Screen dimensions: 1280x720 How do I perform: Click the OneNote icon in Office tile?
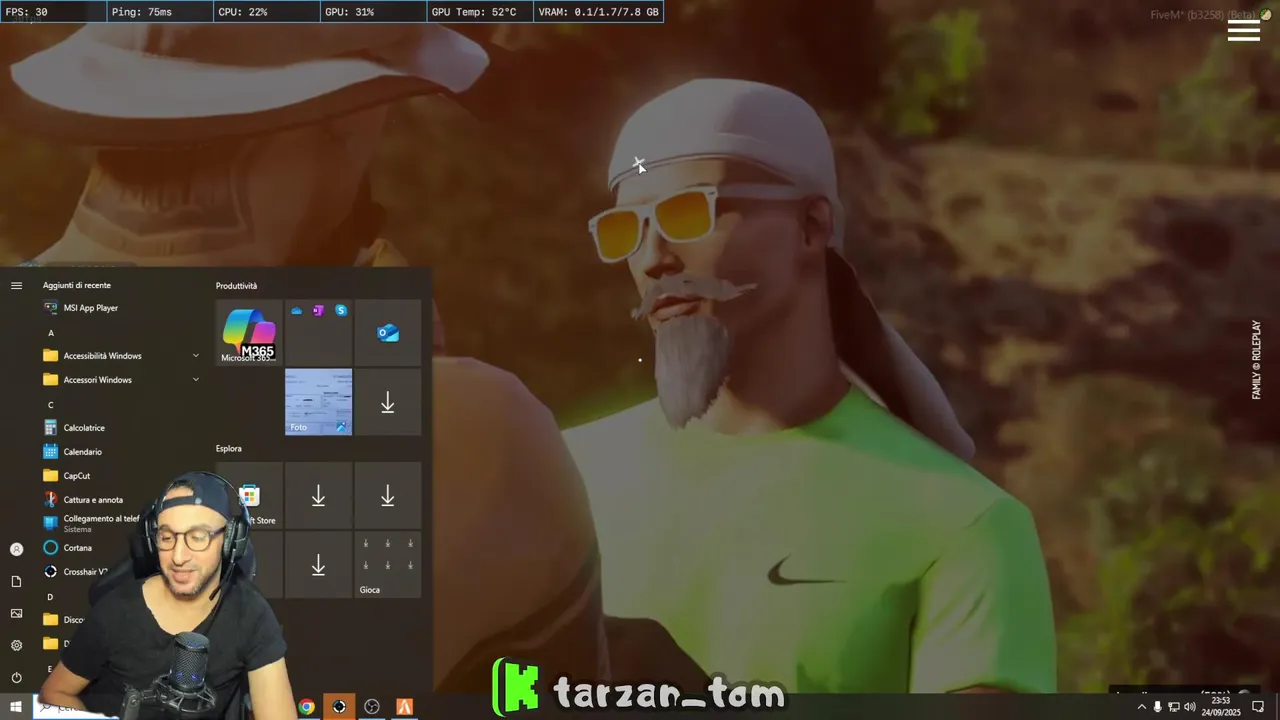click(x=318, y=311)
